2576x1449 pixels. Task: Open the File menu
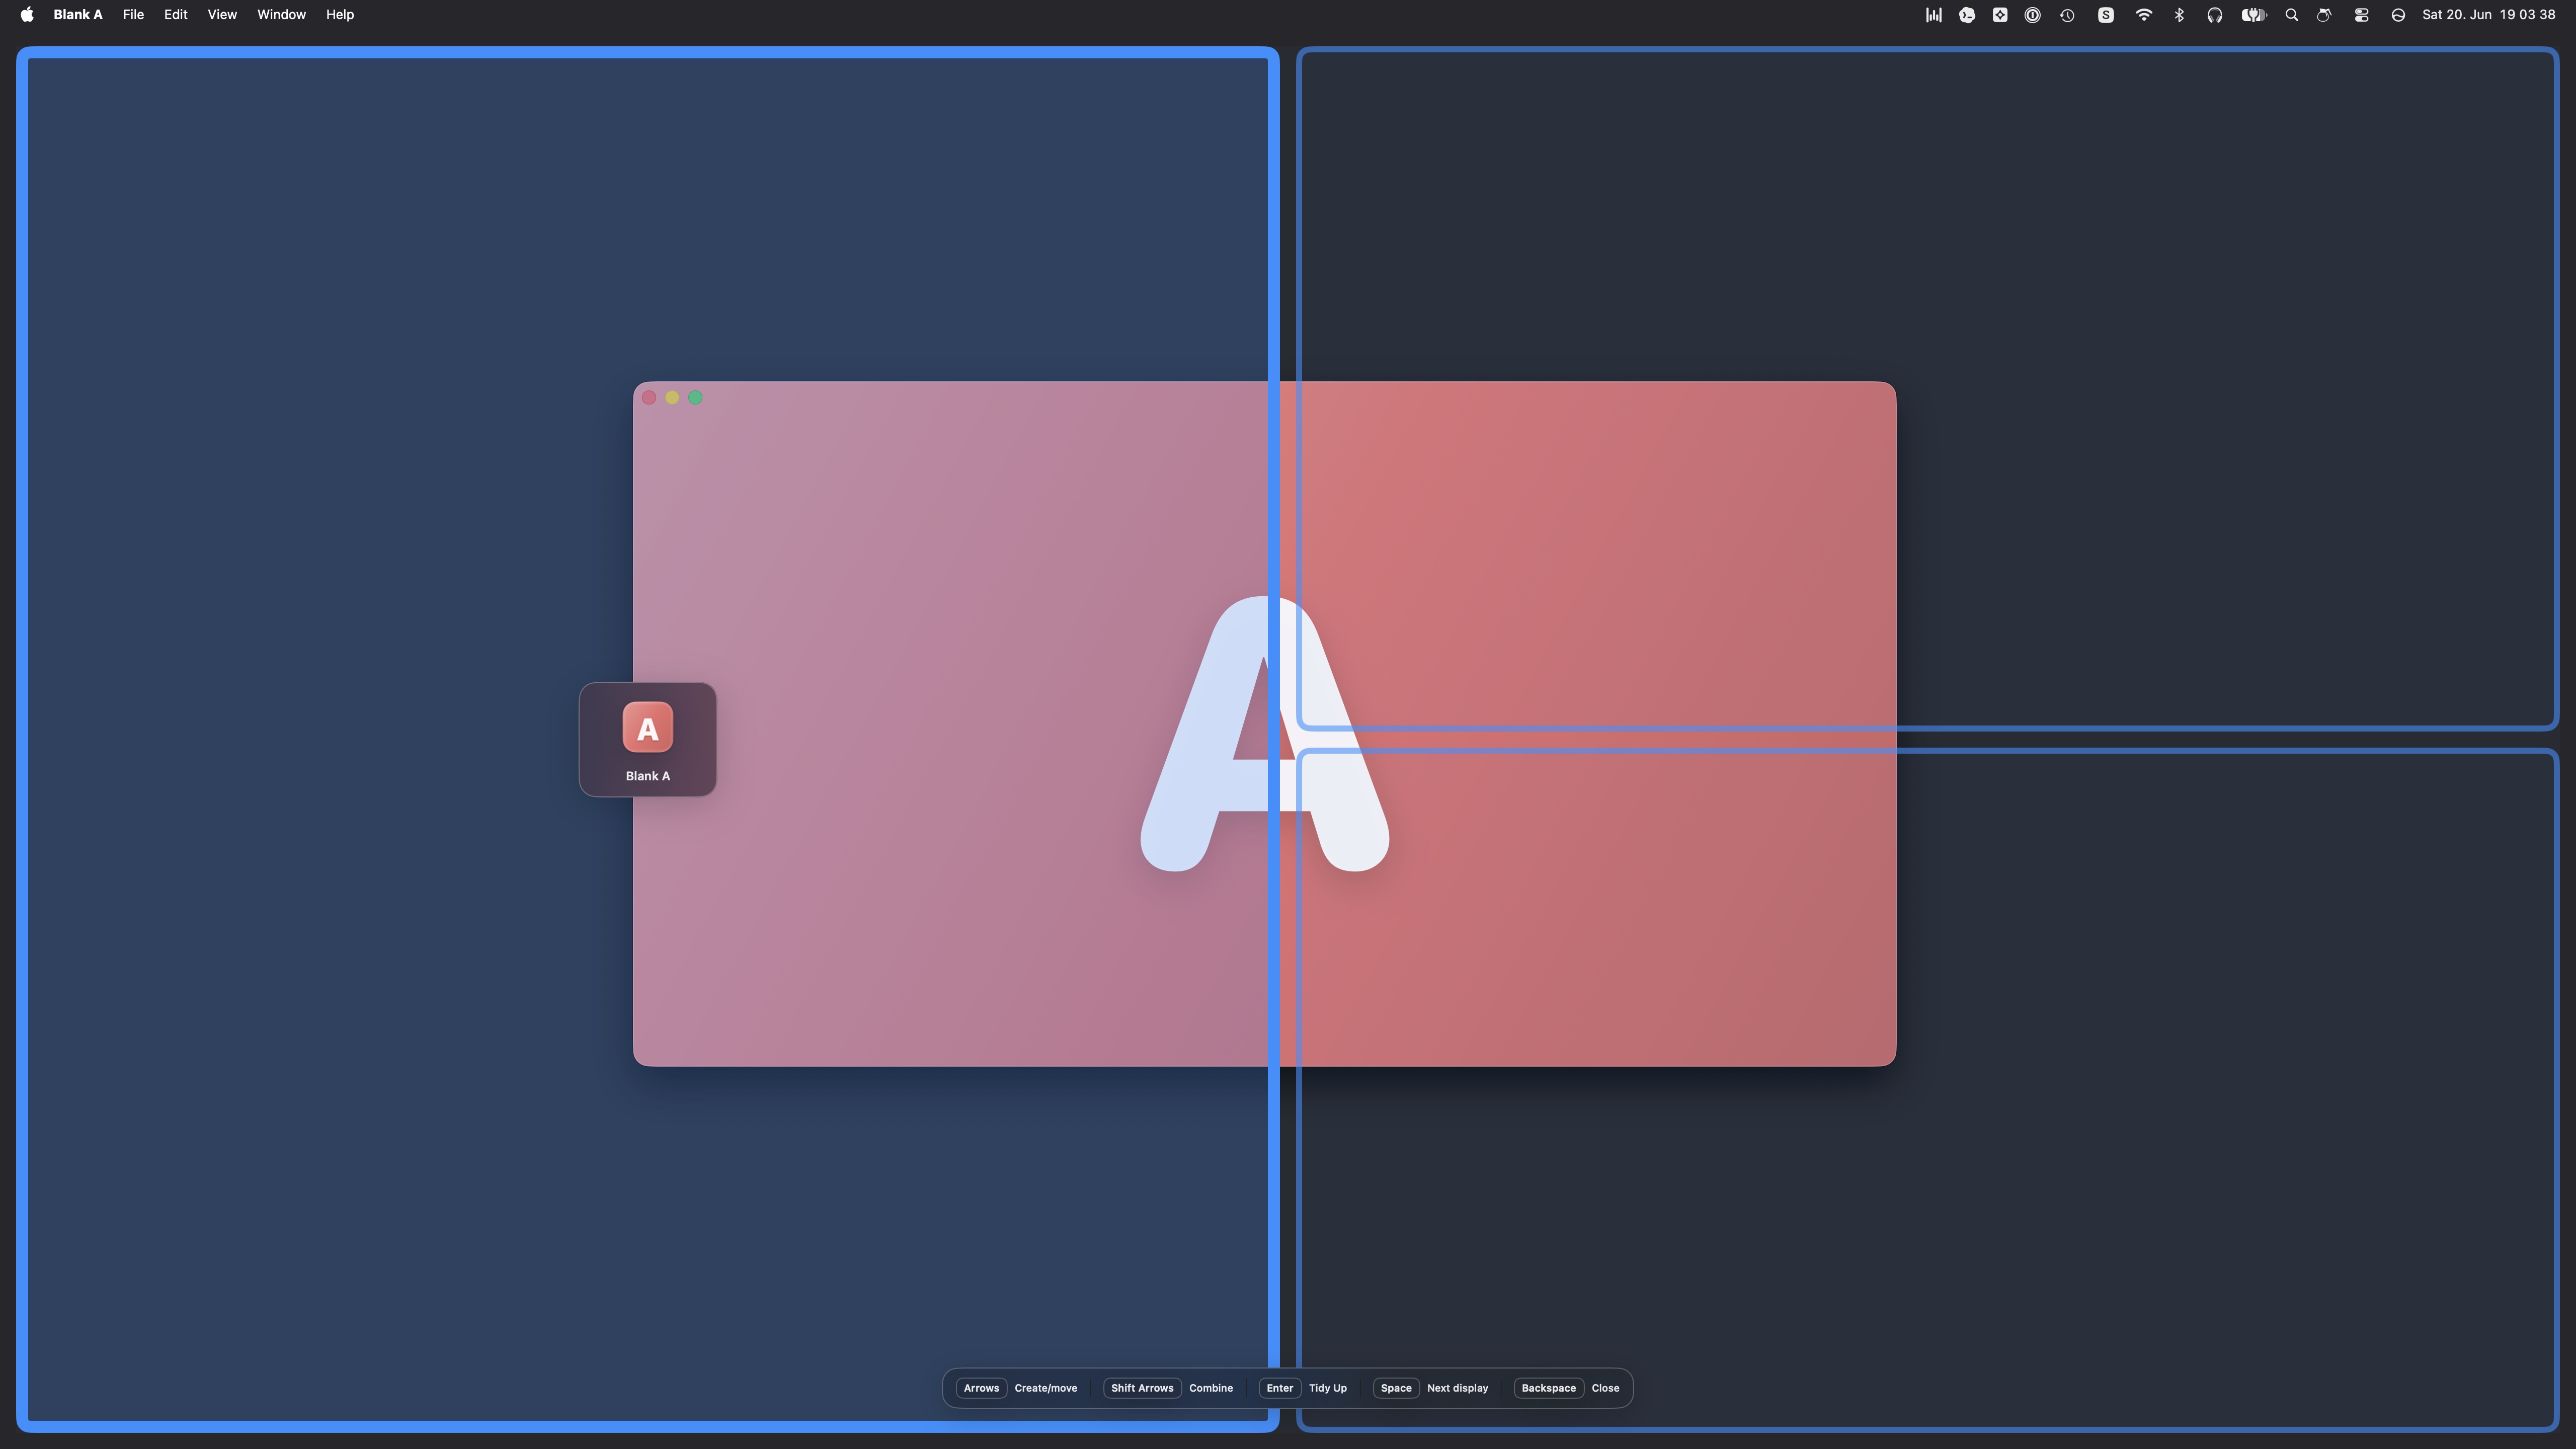(133, 14)
